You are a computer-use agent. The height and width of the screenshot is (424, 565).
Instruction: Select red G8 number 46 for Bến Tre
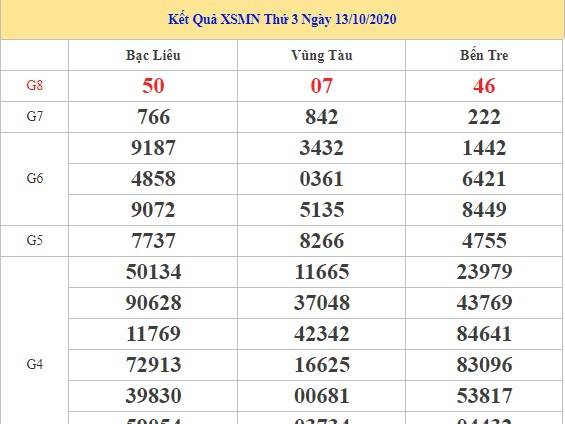point(484,86)
